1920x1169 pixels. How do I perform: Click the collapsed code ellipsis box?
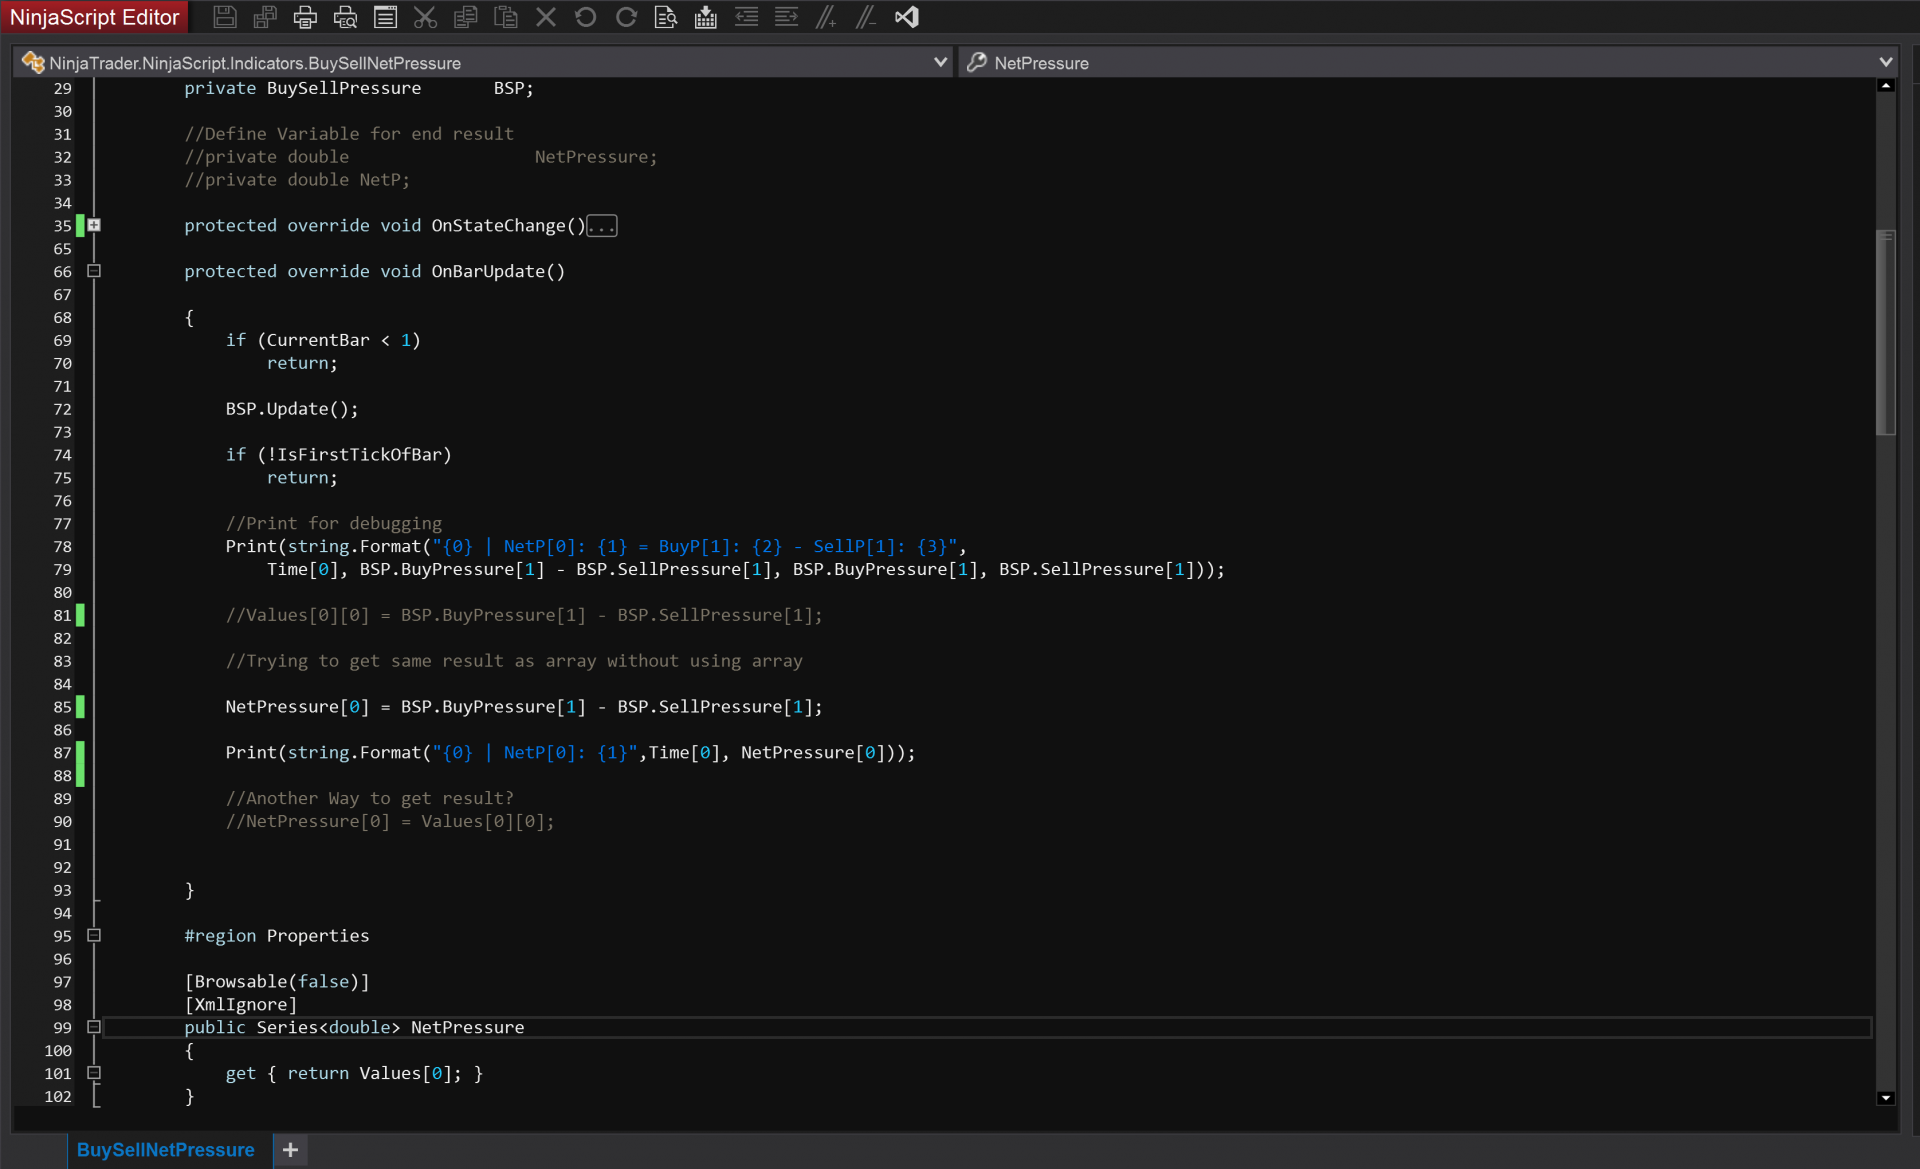pyautogui.click(x=602, y=227)
